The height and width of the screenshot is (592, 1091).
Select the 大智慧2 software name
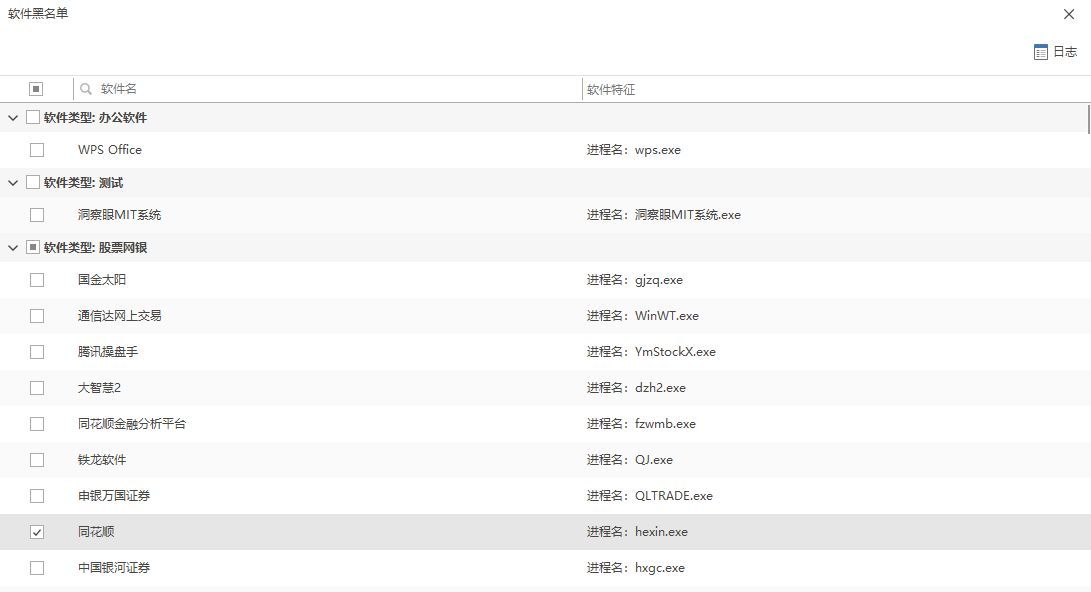[99, 388]
